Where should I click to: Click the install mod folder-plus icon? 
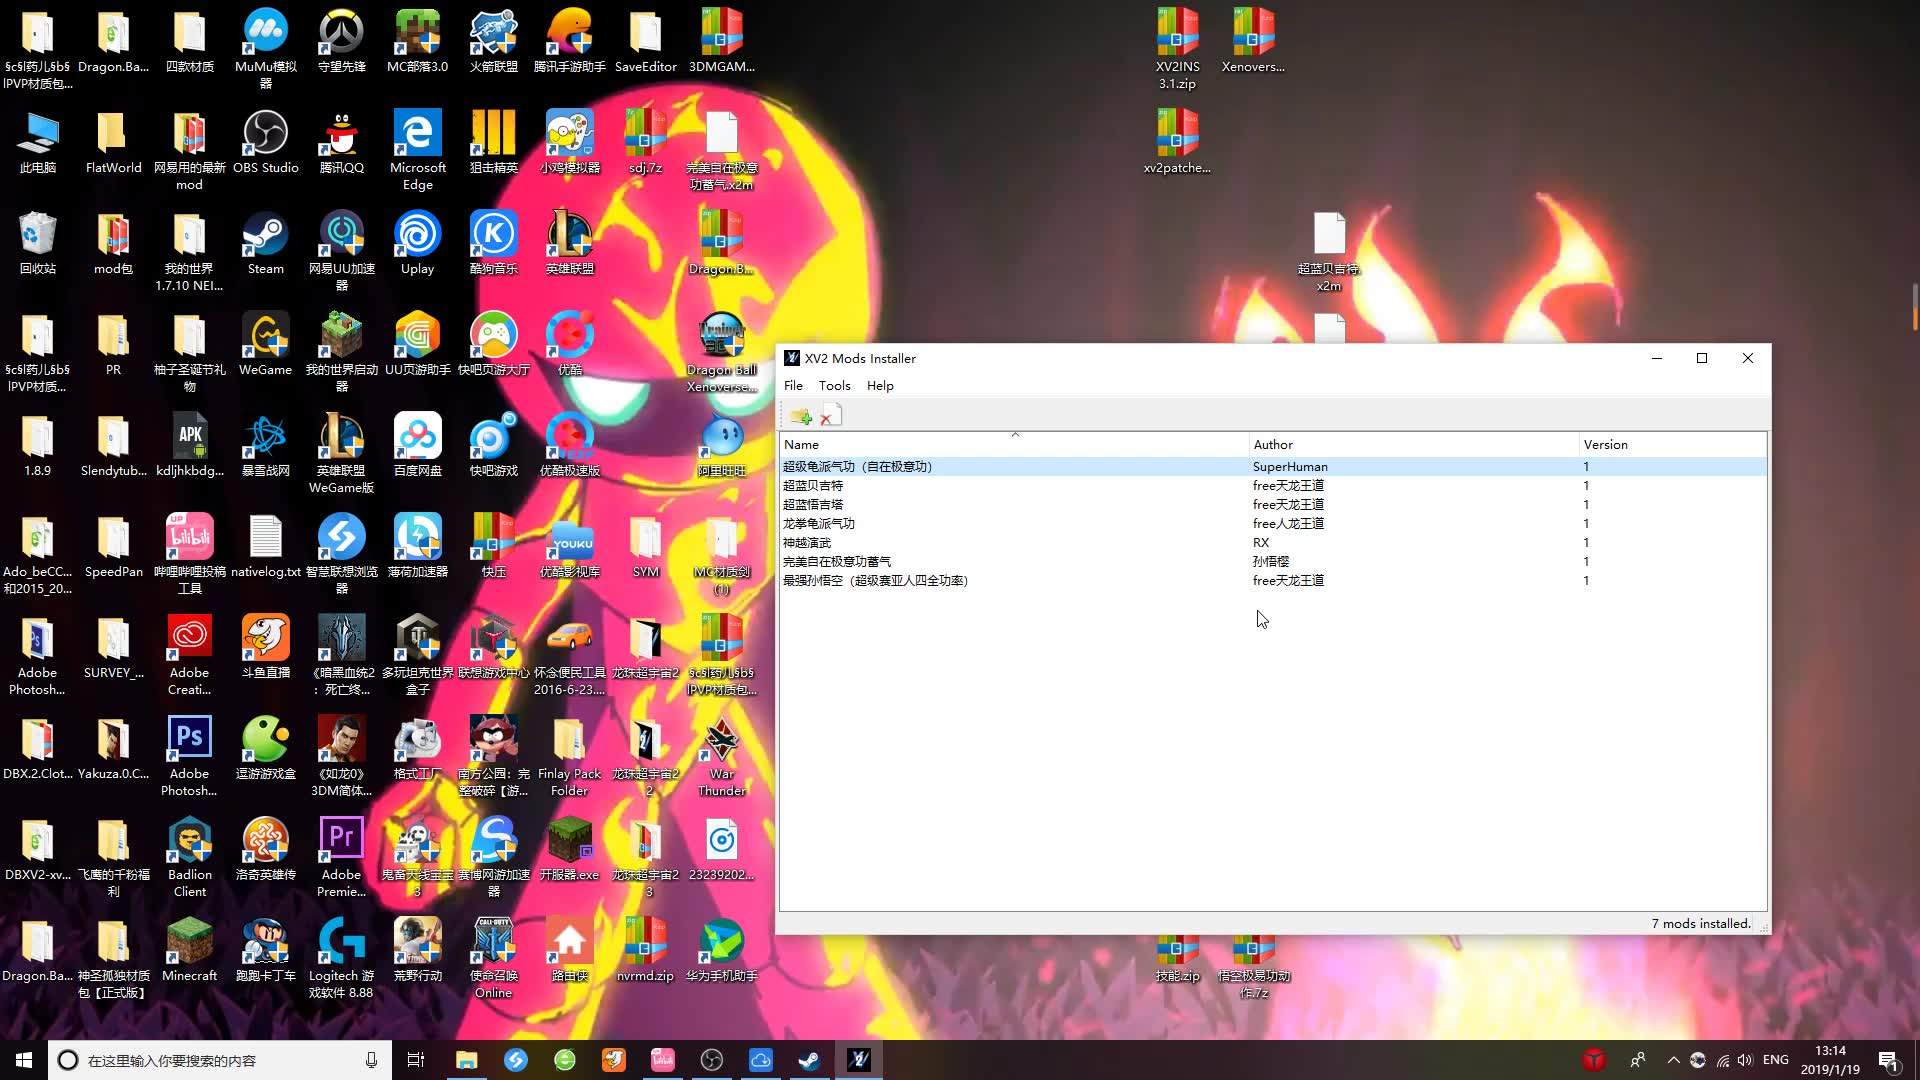800,416
